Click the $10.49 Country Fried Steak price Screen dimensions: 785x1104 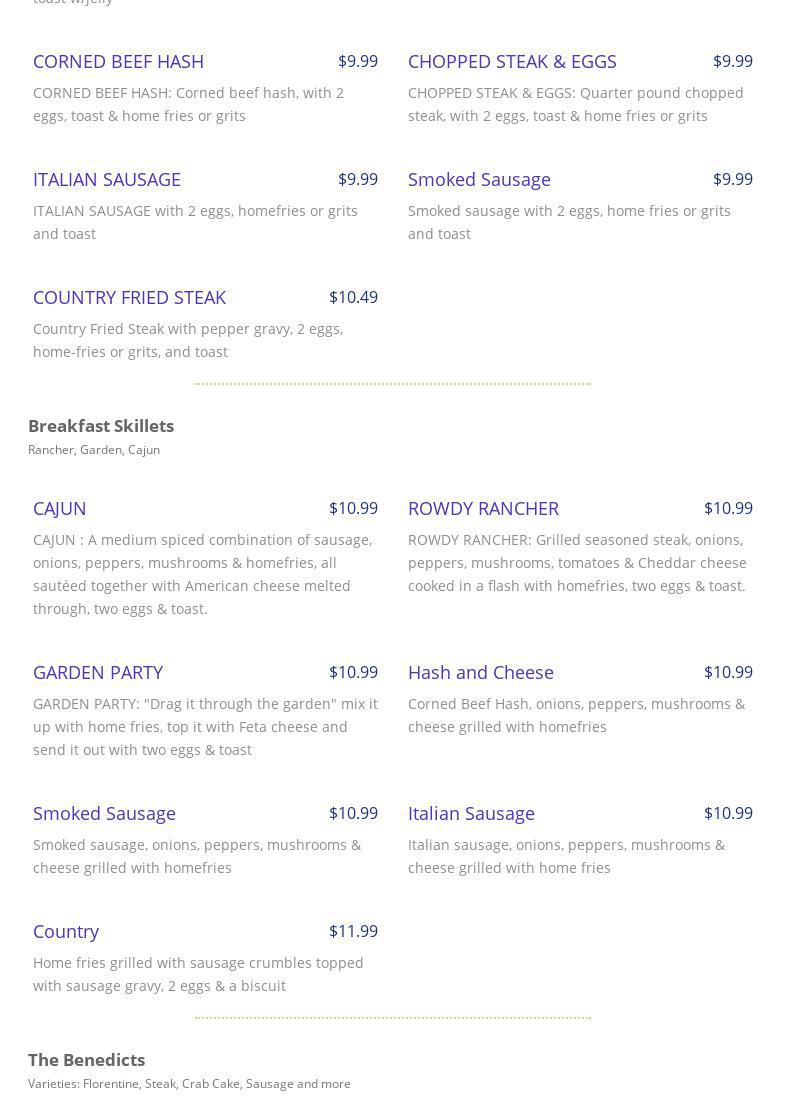click(353, 297)
